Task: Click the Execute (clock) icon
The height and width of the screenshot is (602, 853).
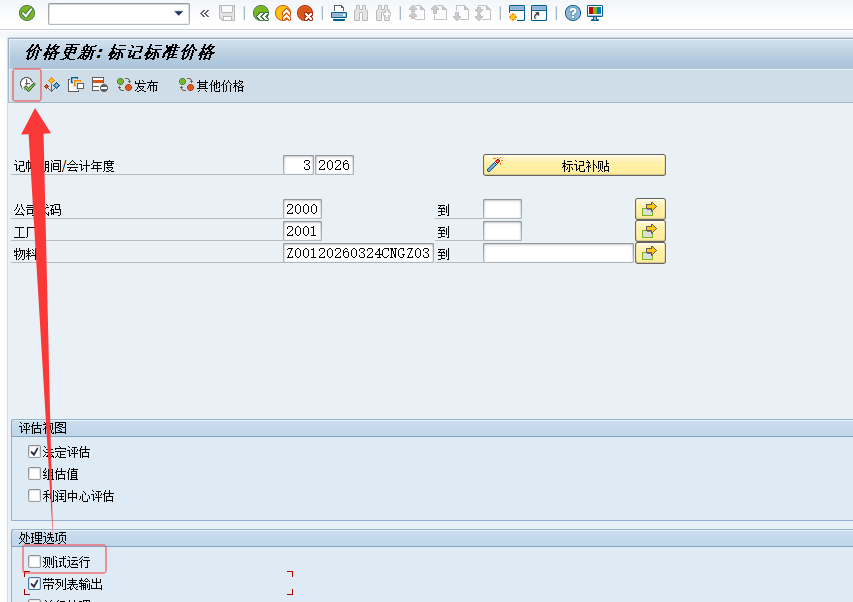Action: tap(27, 85)
